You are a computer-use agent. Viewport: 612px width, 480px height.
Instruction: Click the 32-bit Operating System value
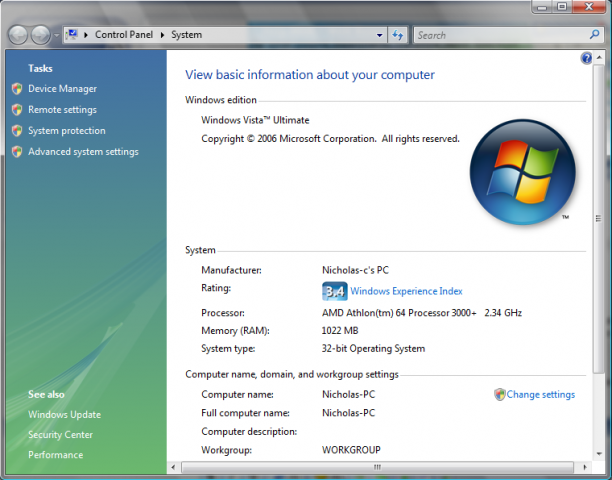click(374, 348)
